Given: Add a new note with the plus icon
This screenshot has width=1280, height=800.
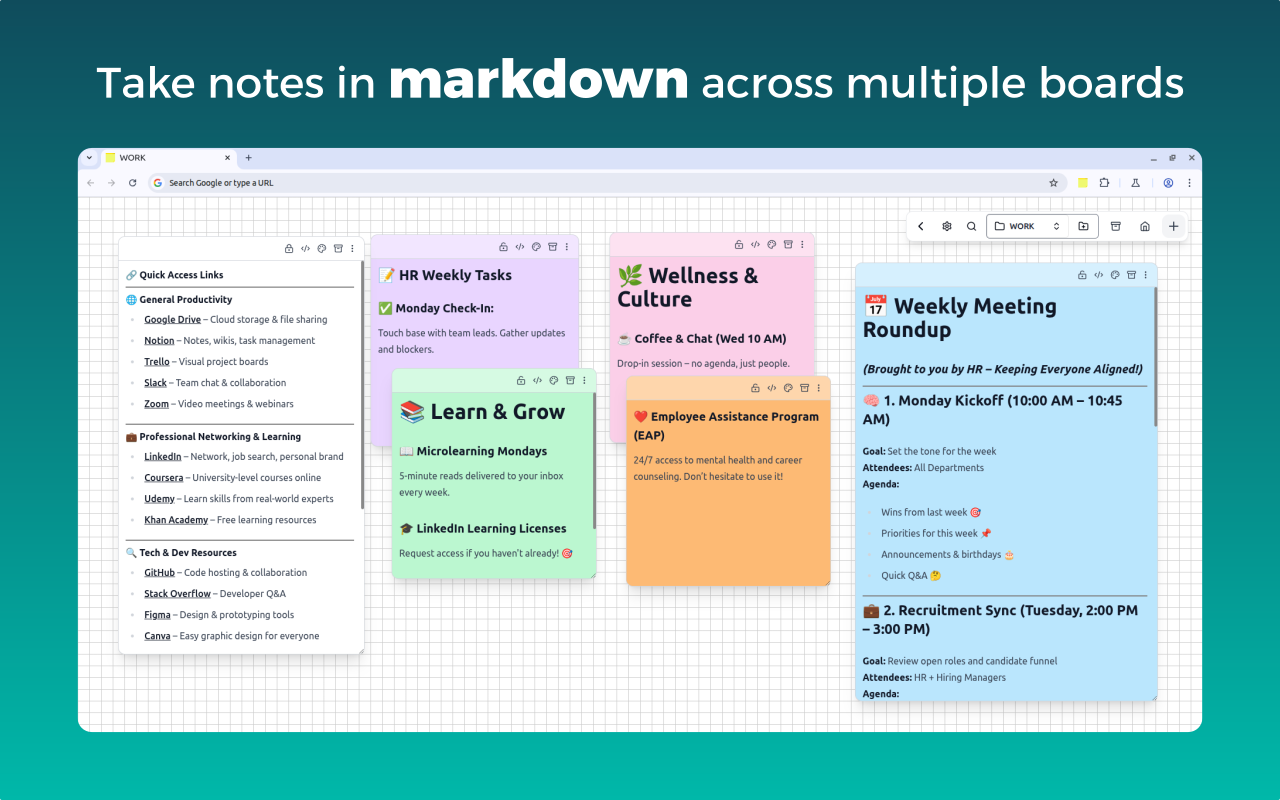Looking at the screenshot, I should 1173,226.
